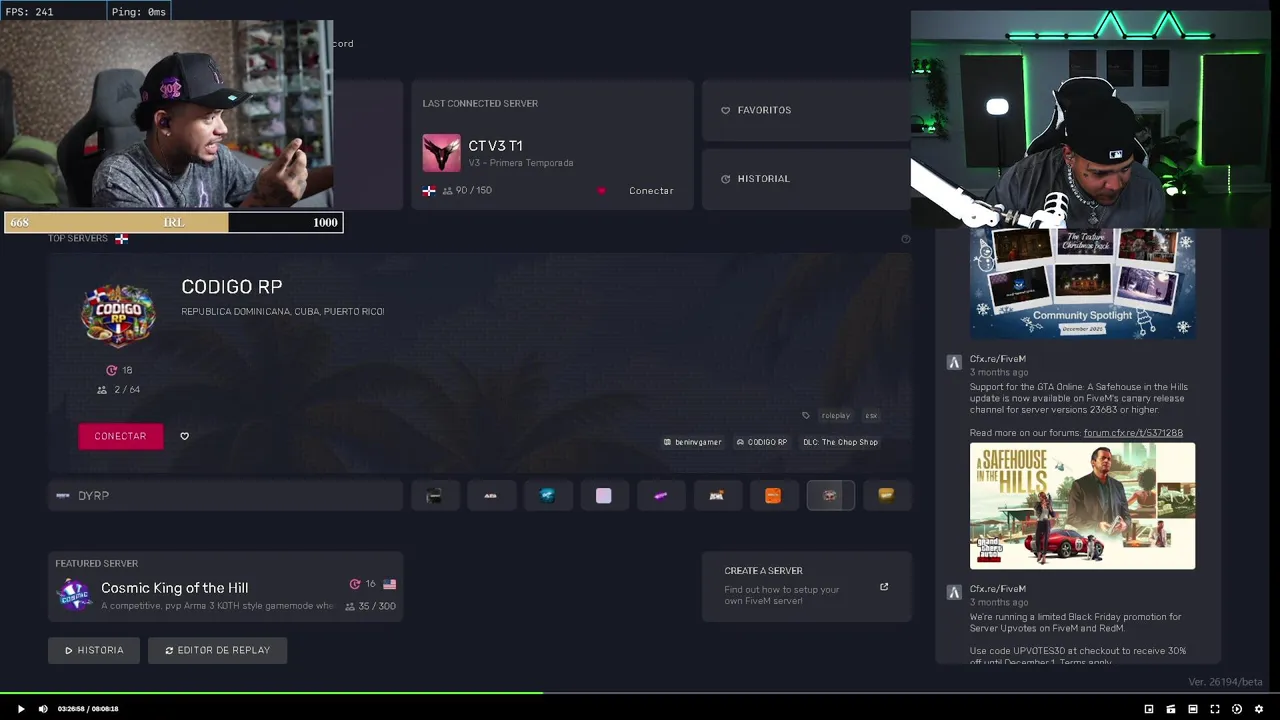Click the clock icon beside Historial
The image size is (1280, 720).
726,179
